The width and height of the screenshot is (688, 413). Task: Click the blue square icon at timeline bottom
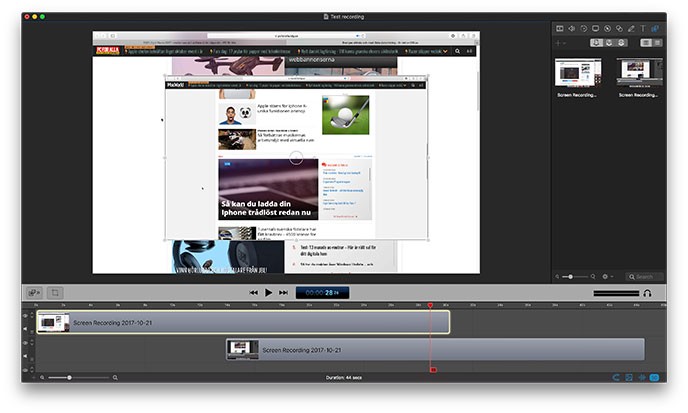[x=629, y=377]
